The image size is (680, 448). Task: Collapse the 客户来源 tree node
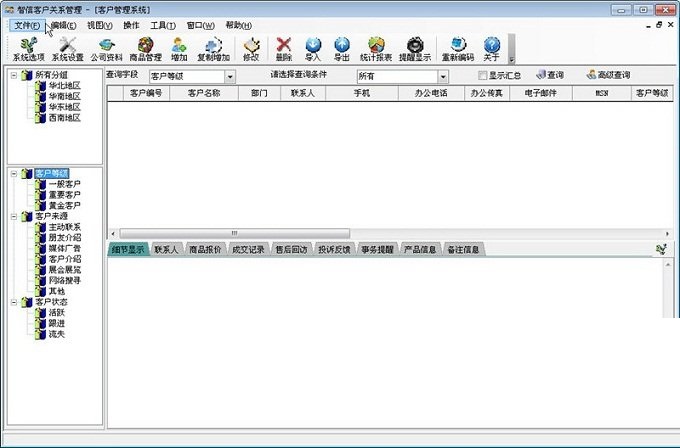(x=13, y=216)
